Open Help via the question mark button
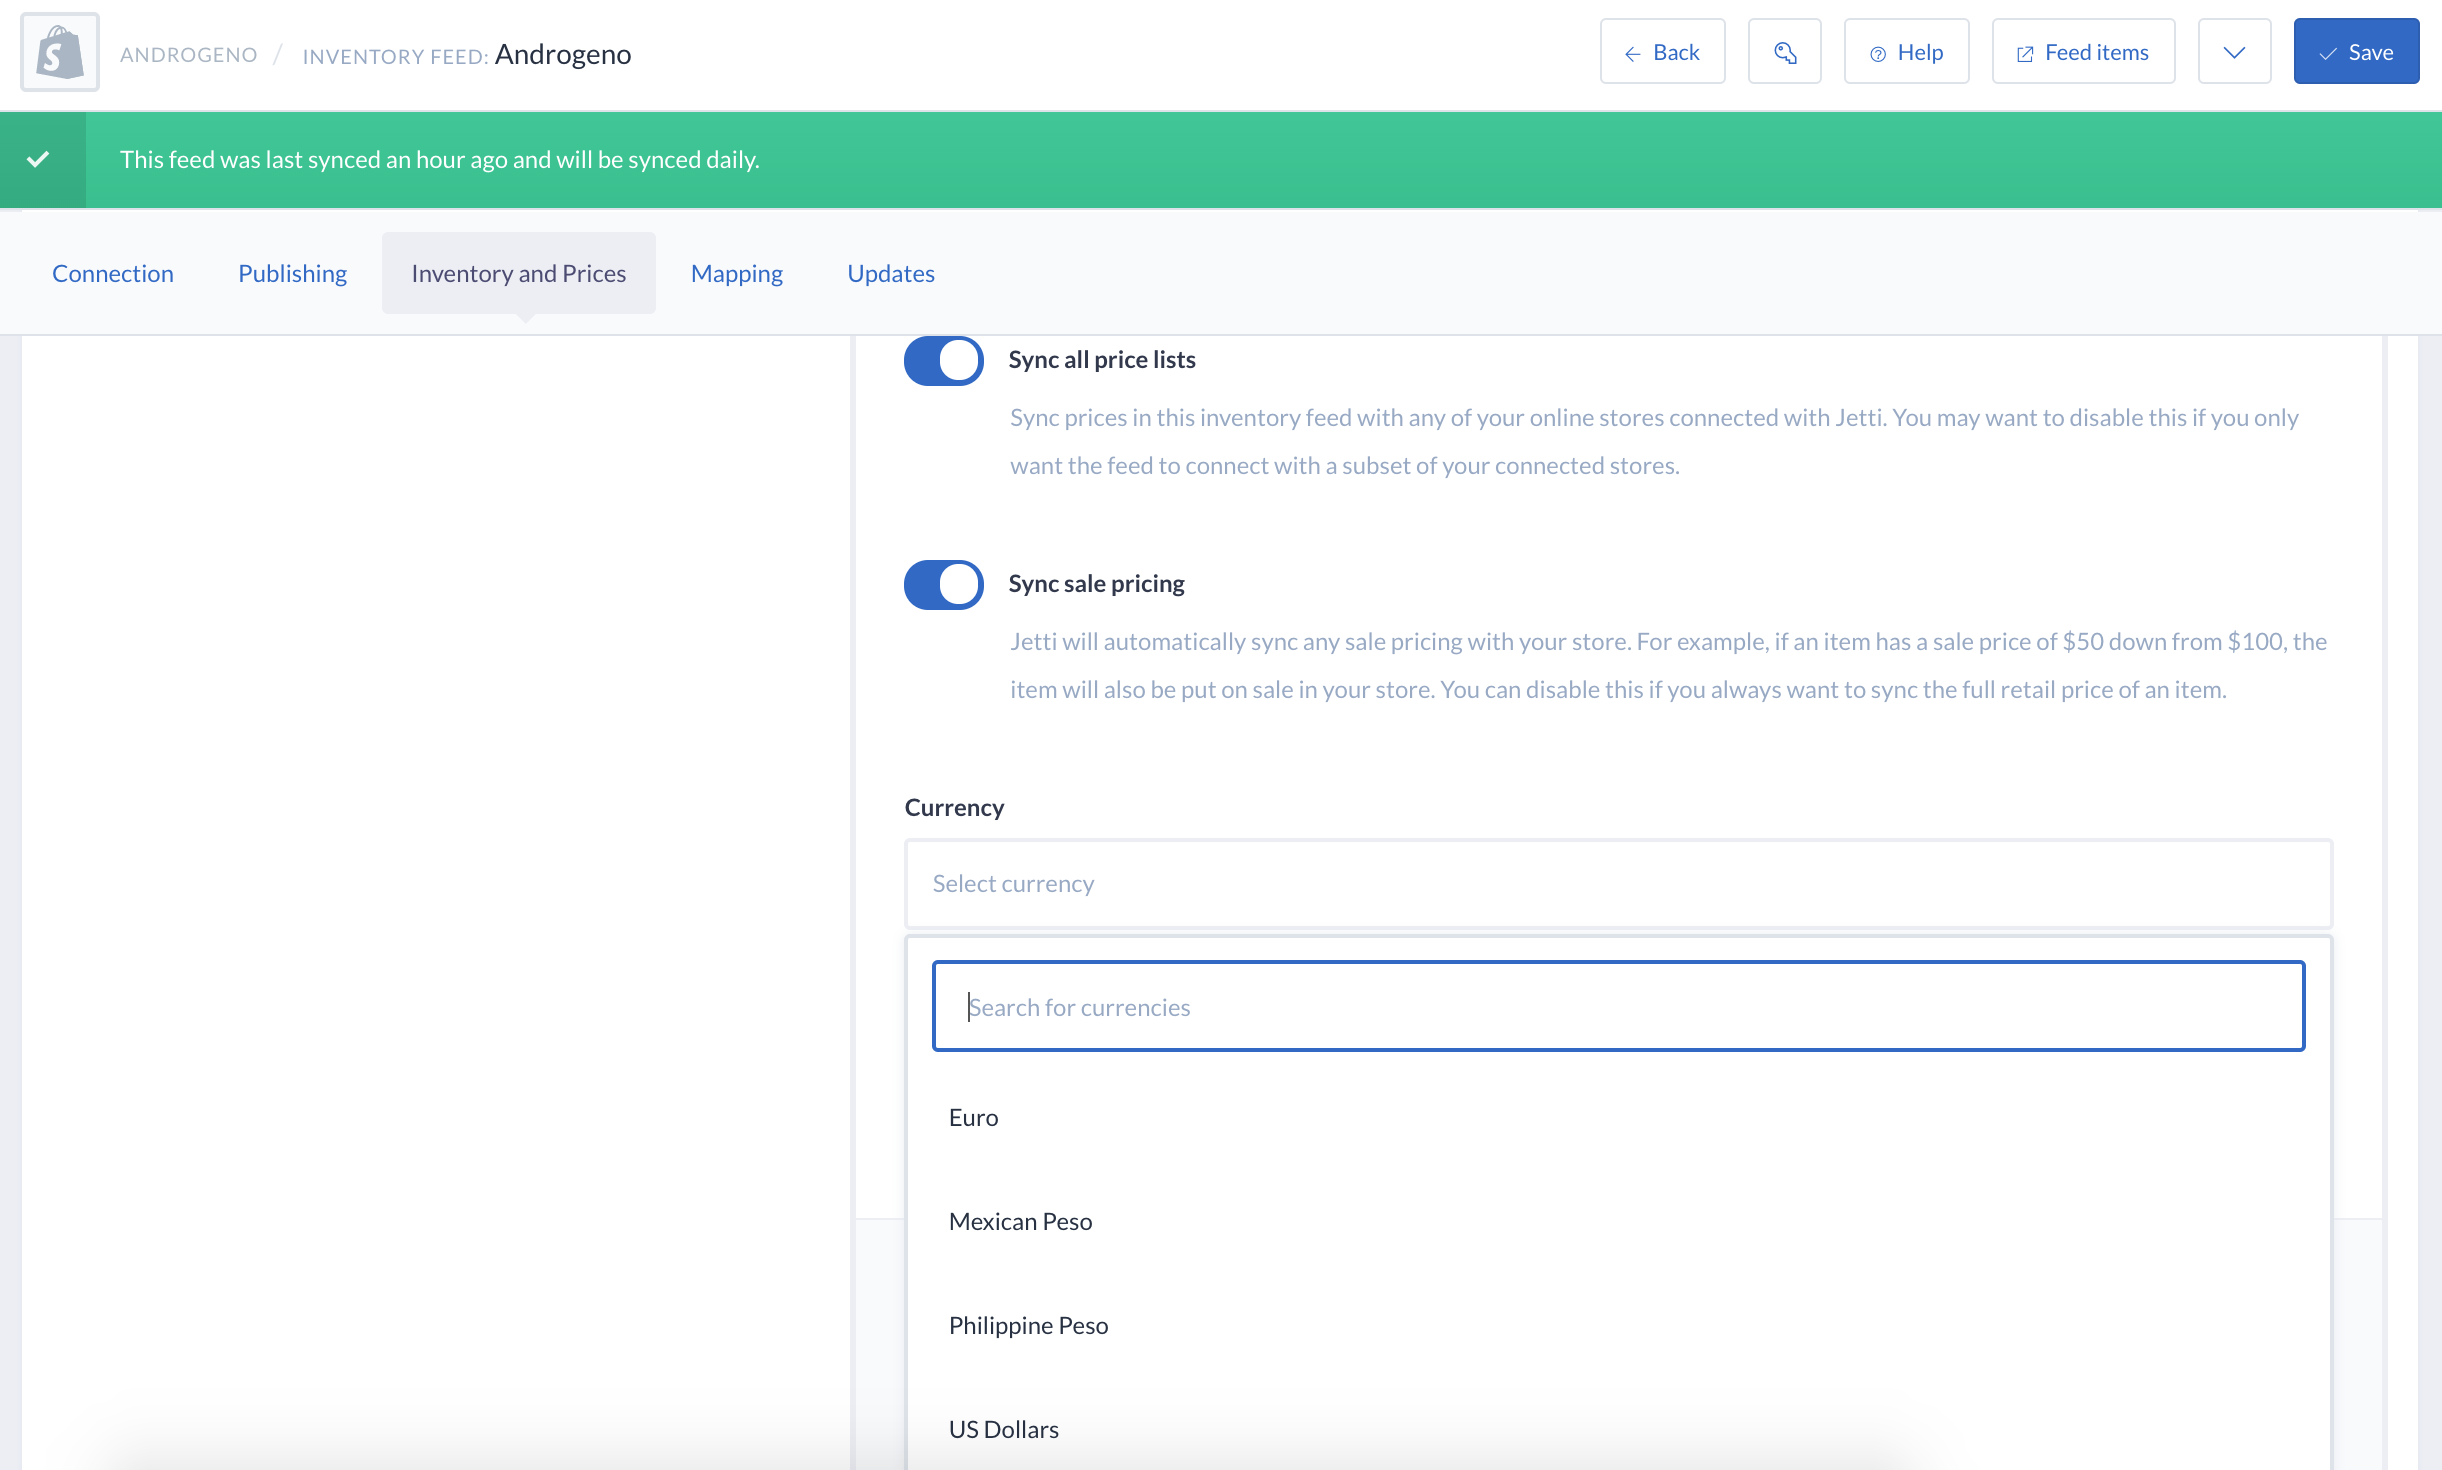The image size is (2442, 1470). click(x=1906, y=52)
